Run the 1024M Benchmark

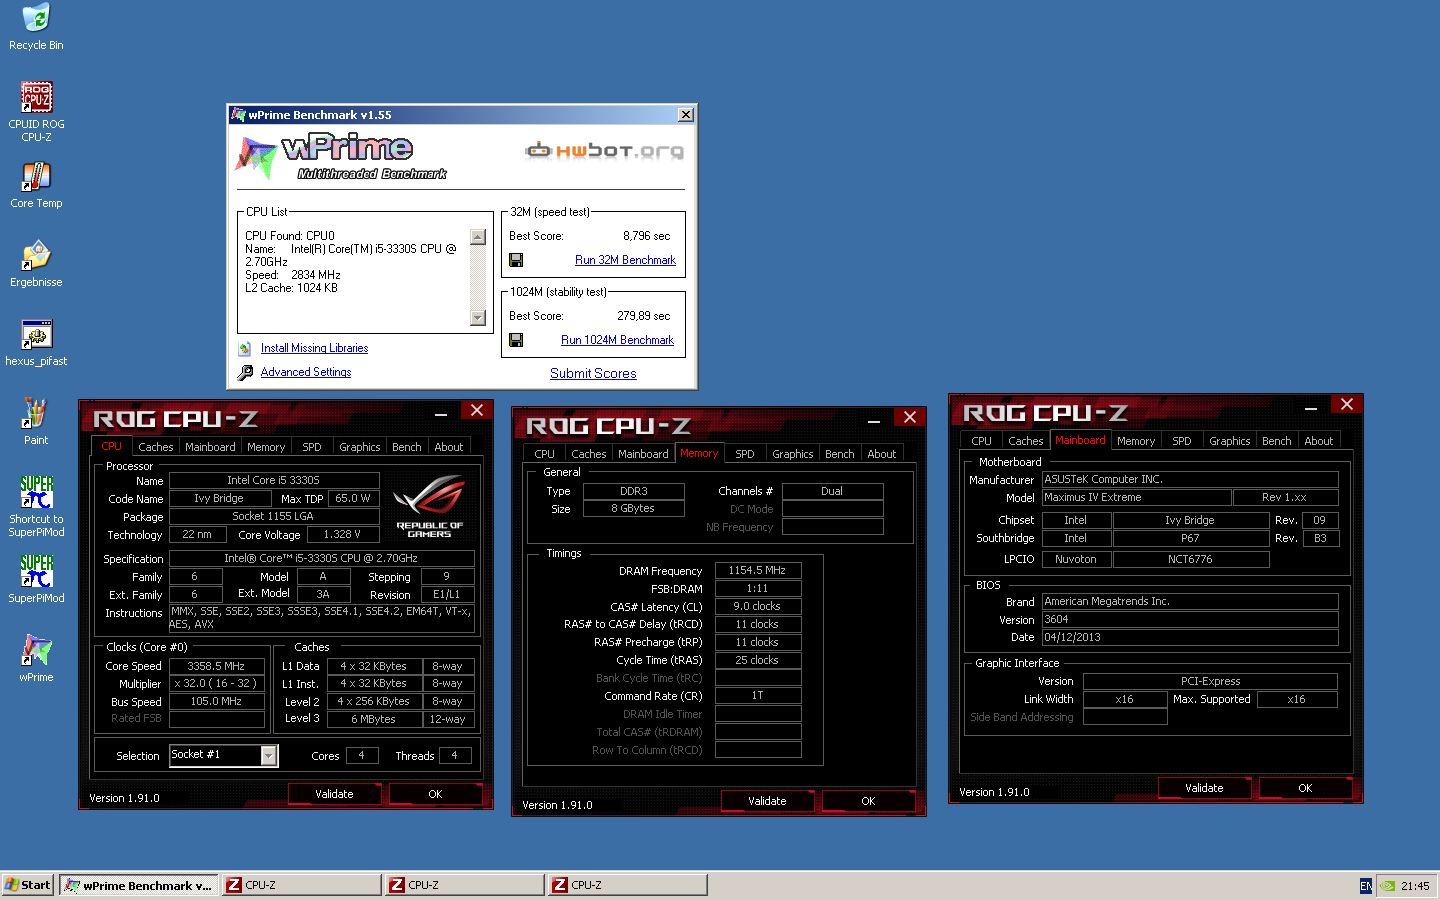tap(617, 340)
